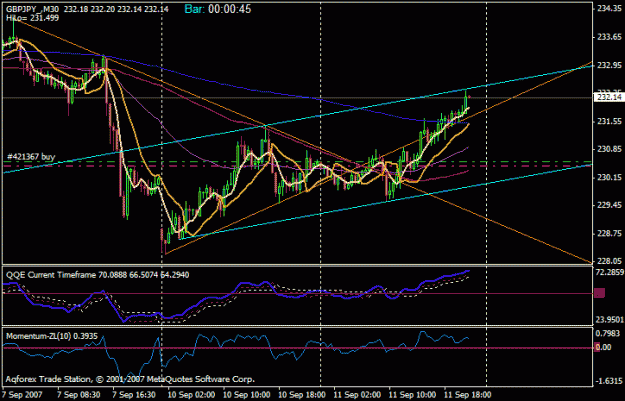Click the 7 Sep 08:30 time axis label

click(79, 395)
